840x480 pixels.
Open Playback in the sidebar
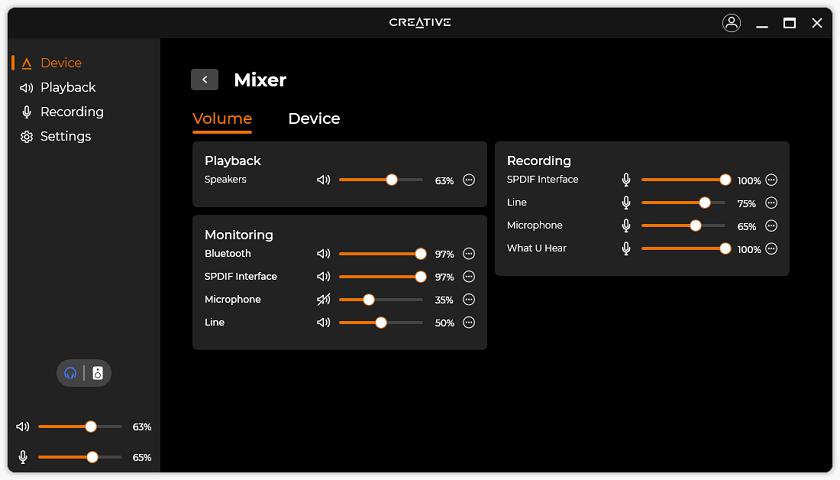pyautogui.click(x=67, y=87)
